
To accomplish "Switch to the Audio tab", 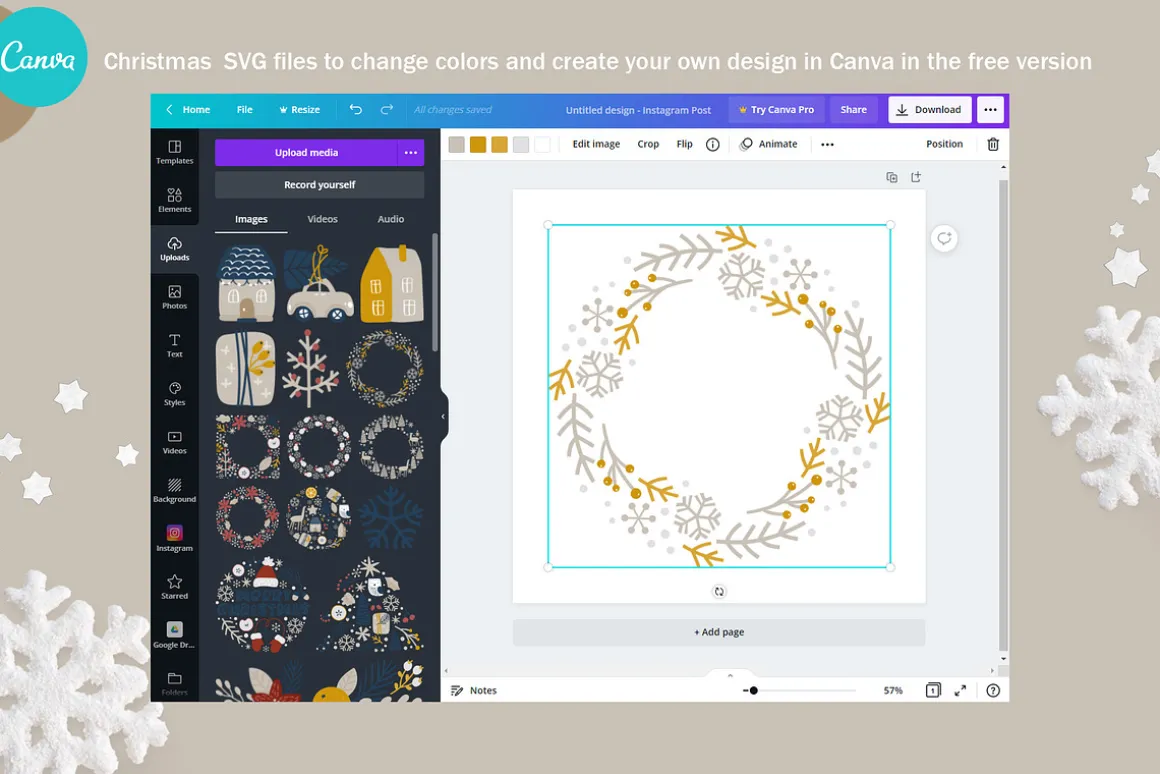I will tap(391, 219).
